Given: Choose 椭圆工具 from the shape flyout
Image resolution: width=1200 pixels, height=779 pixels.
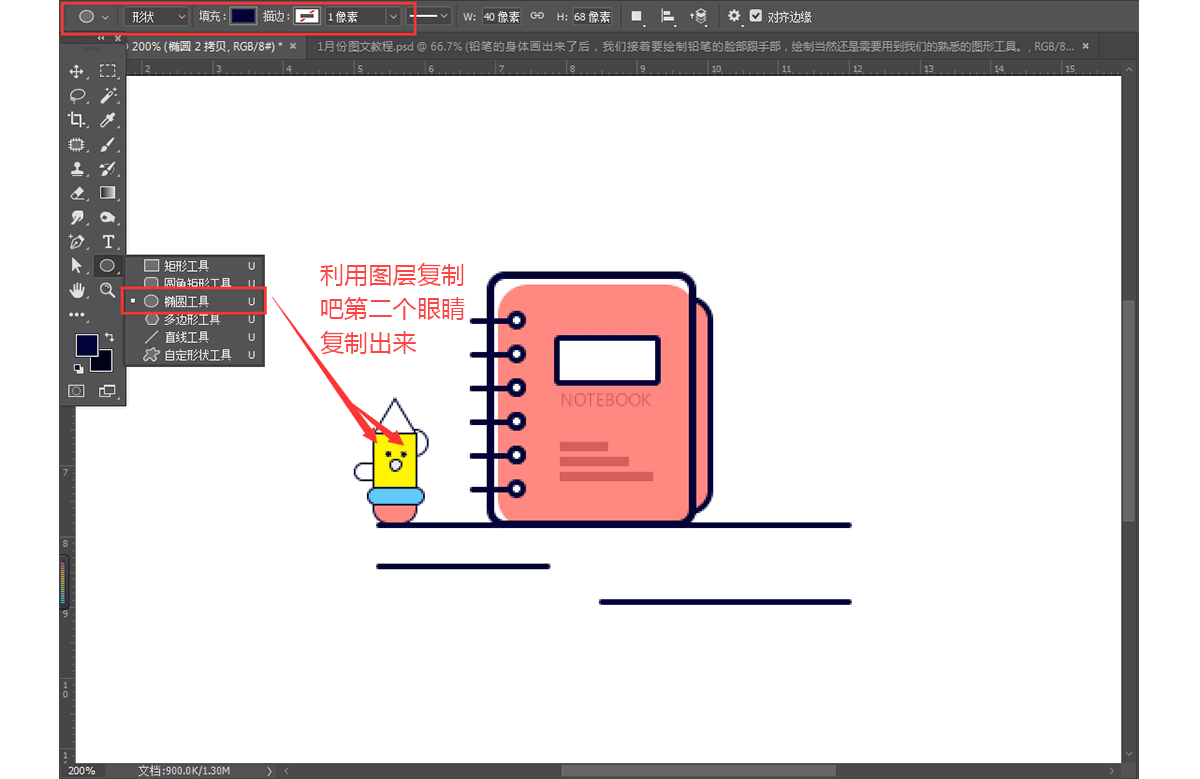Looking at the screenshot, I should point(187,301).
